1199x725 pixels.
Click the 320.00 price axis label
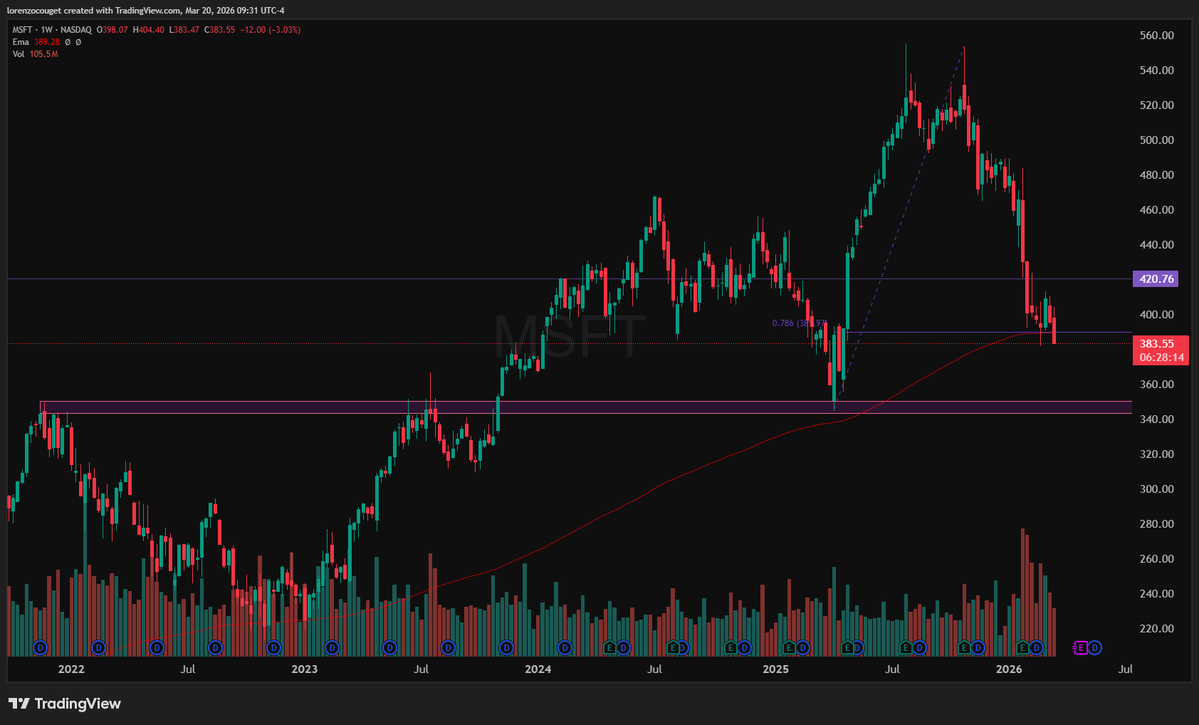(1156, 454)
